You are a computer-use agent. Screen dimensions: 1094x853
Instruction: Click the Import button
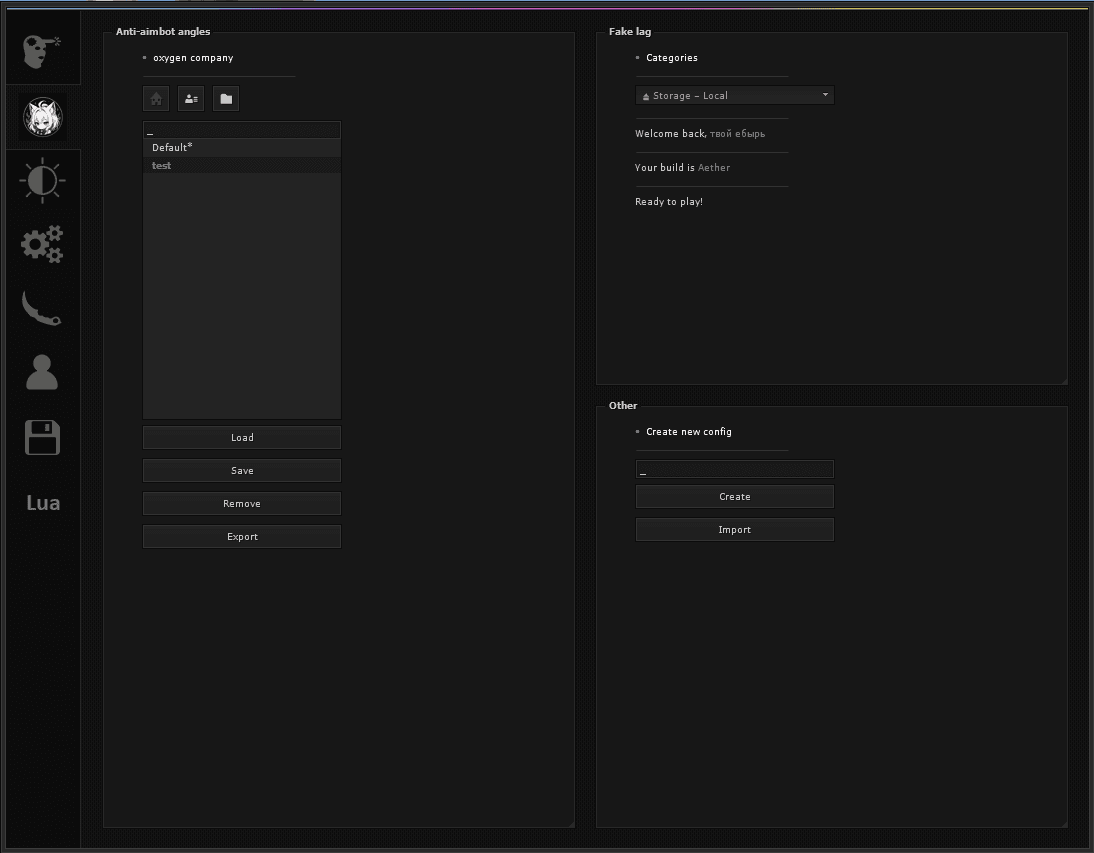(735, 529)
